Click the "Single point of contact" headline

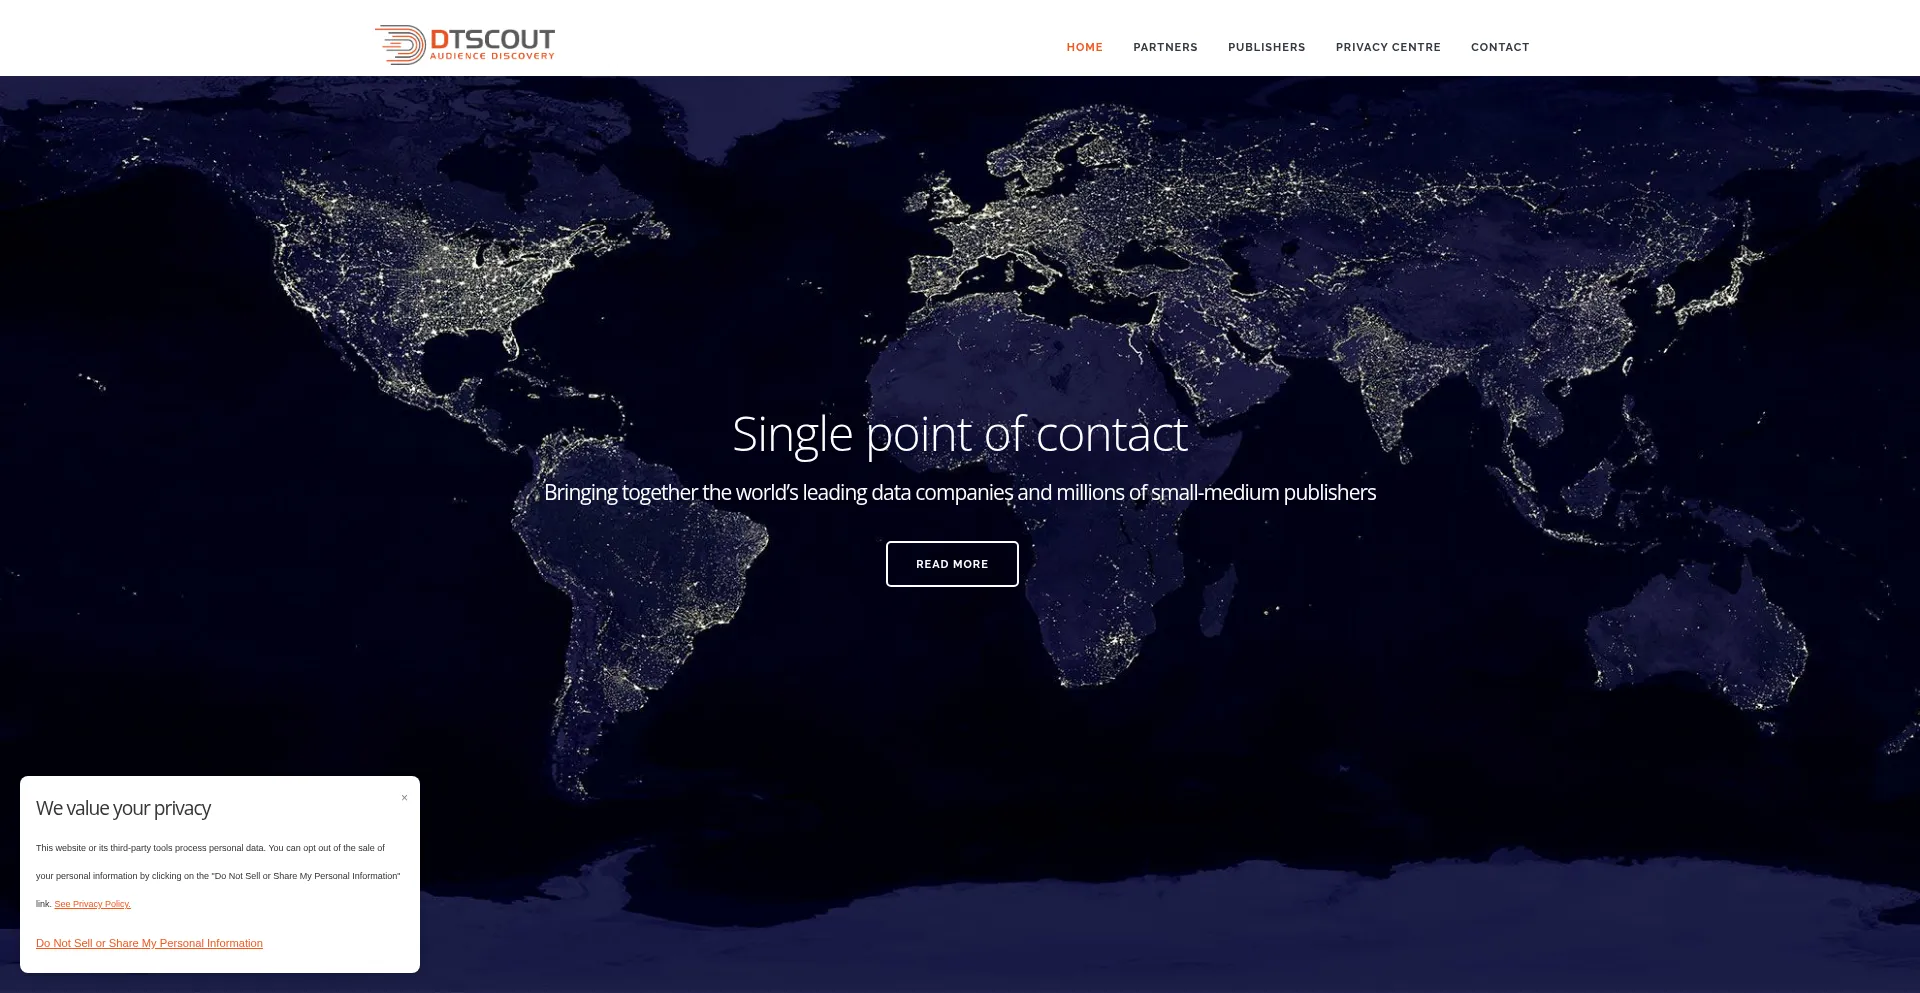[x=959, y=434]
